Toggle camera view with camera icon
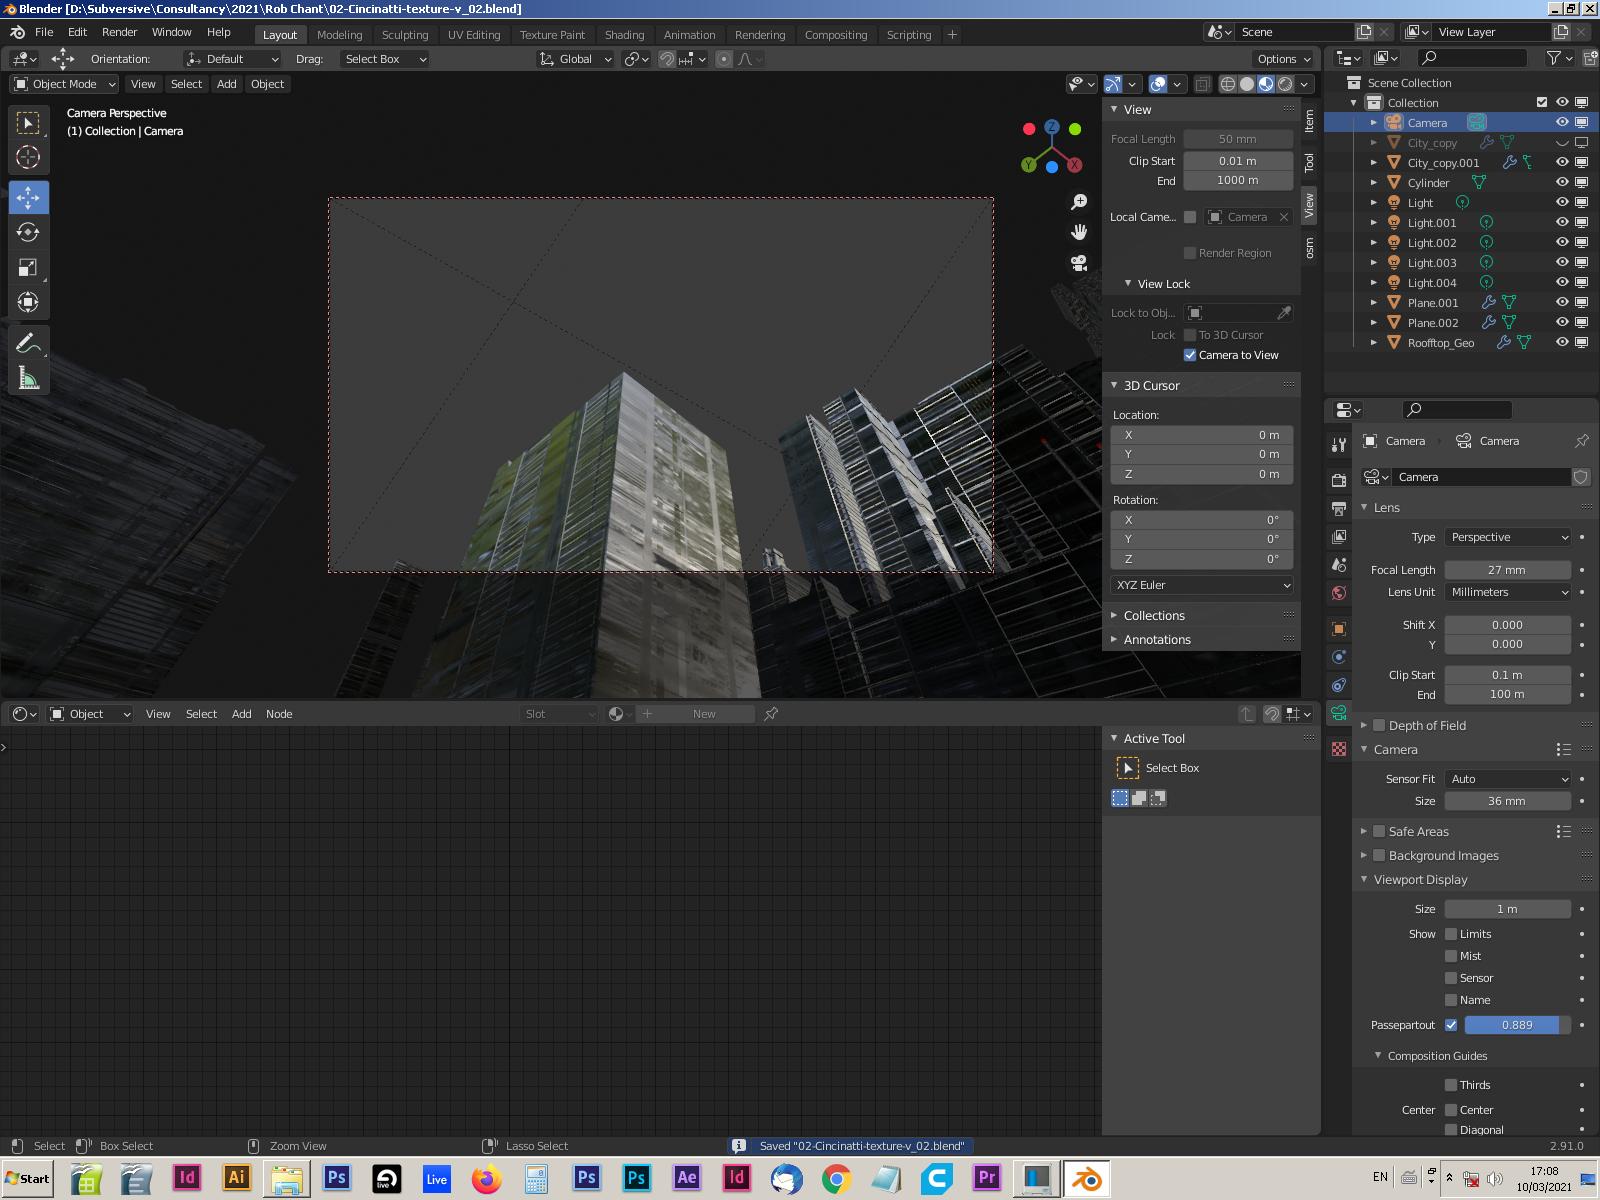The image size is (1600, 1200). pos(1079,263)
